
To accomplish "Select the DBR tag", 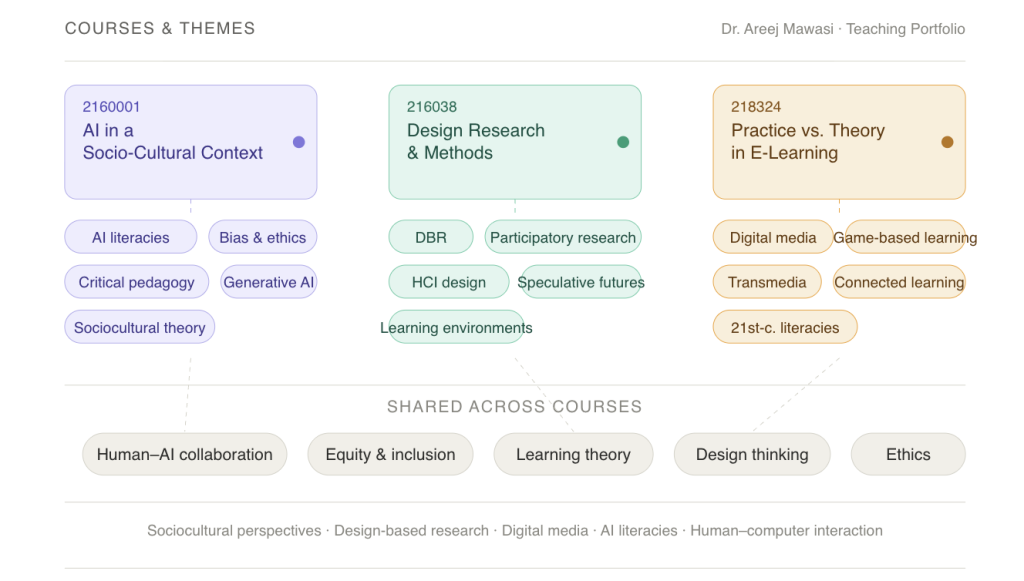I will click(x=431, y=238).
